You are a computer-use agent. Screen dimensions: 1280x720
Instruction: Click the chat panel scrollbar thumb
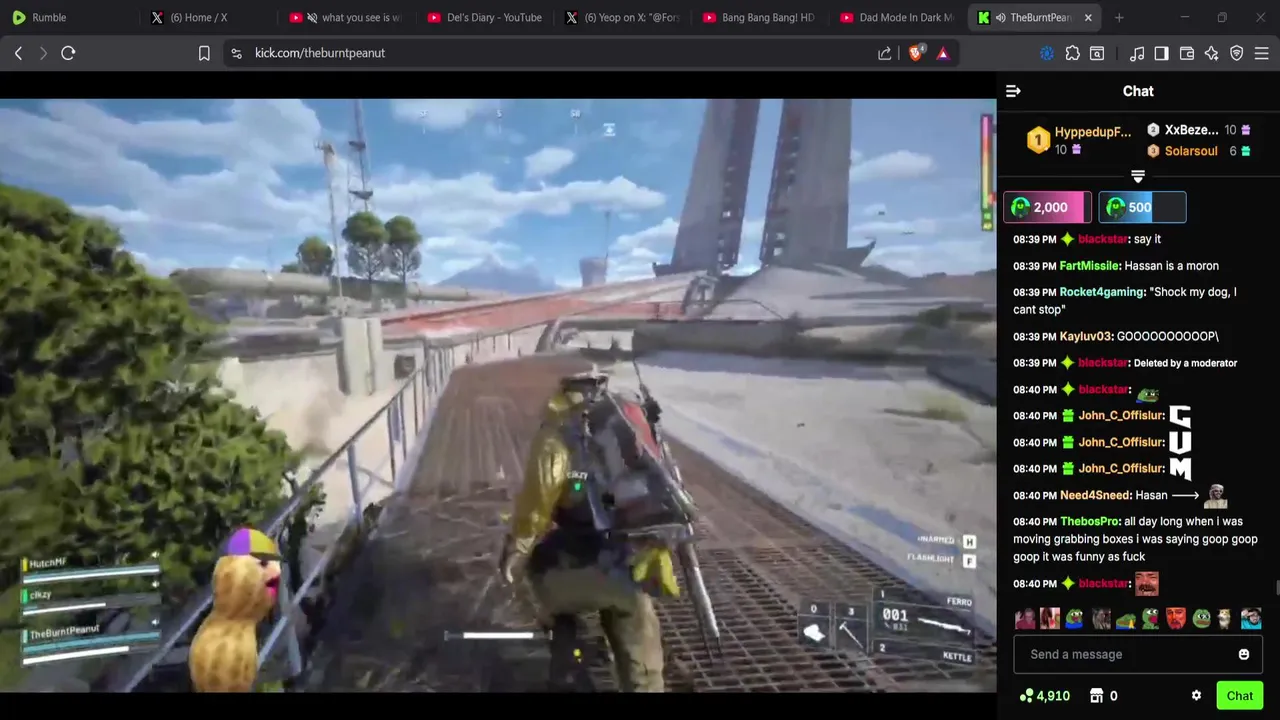[x=1276, y=588]
